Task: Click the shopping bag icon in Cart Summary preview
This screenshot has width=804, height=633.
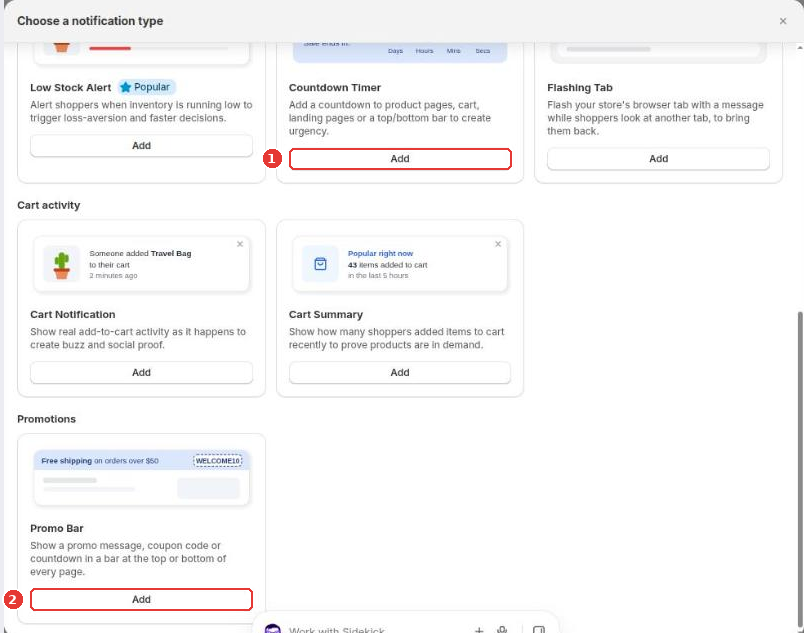Action: [x=320, y=264]
